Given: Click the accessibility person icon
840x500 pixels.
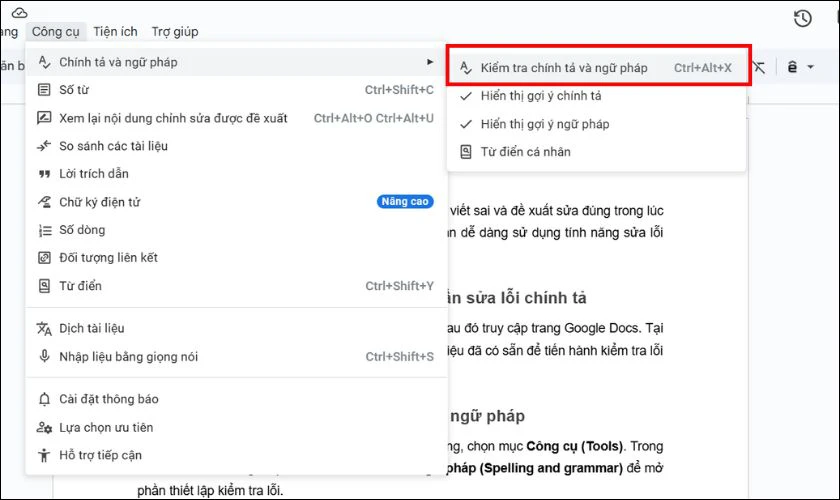Looking at the screenshot, I should tap(44, 455).
